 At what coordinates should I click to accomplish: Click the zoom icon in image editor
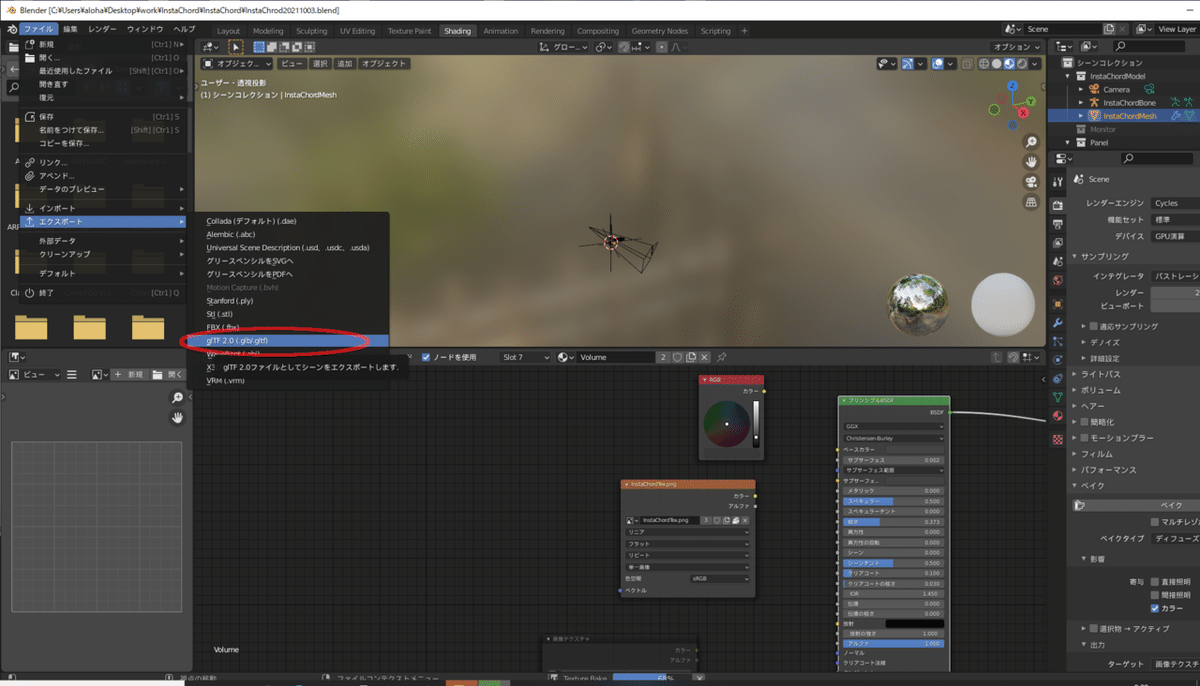click(177, 398)
